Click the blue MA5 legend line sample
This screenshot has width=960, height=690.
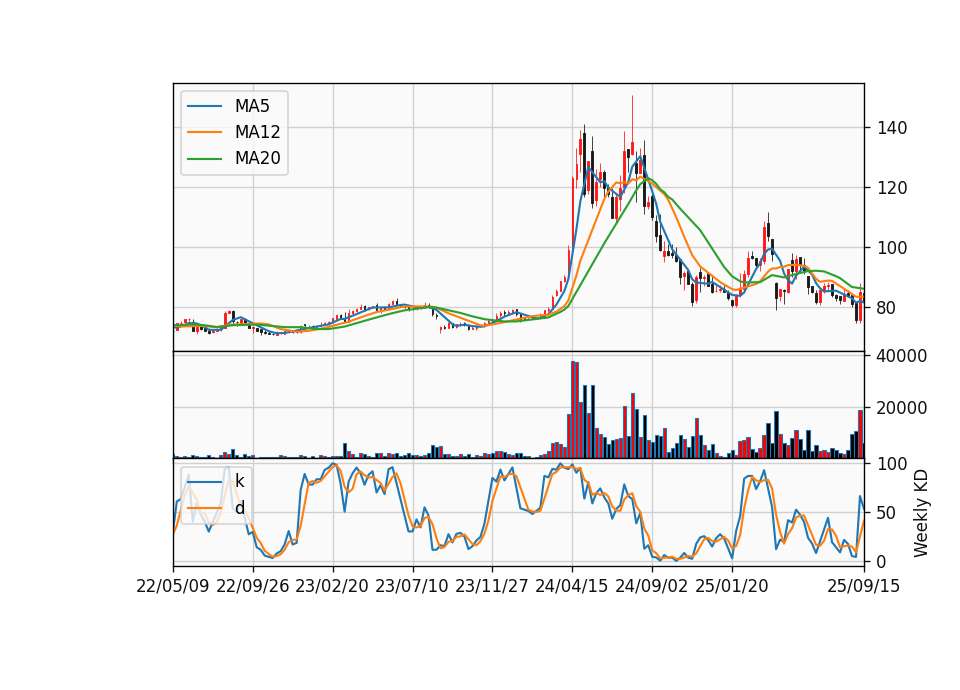click(x=204, y=106)
